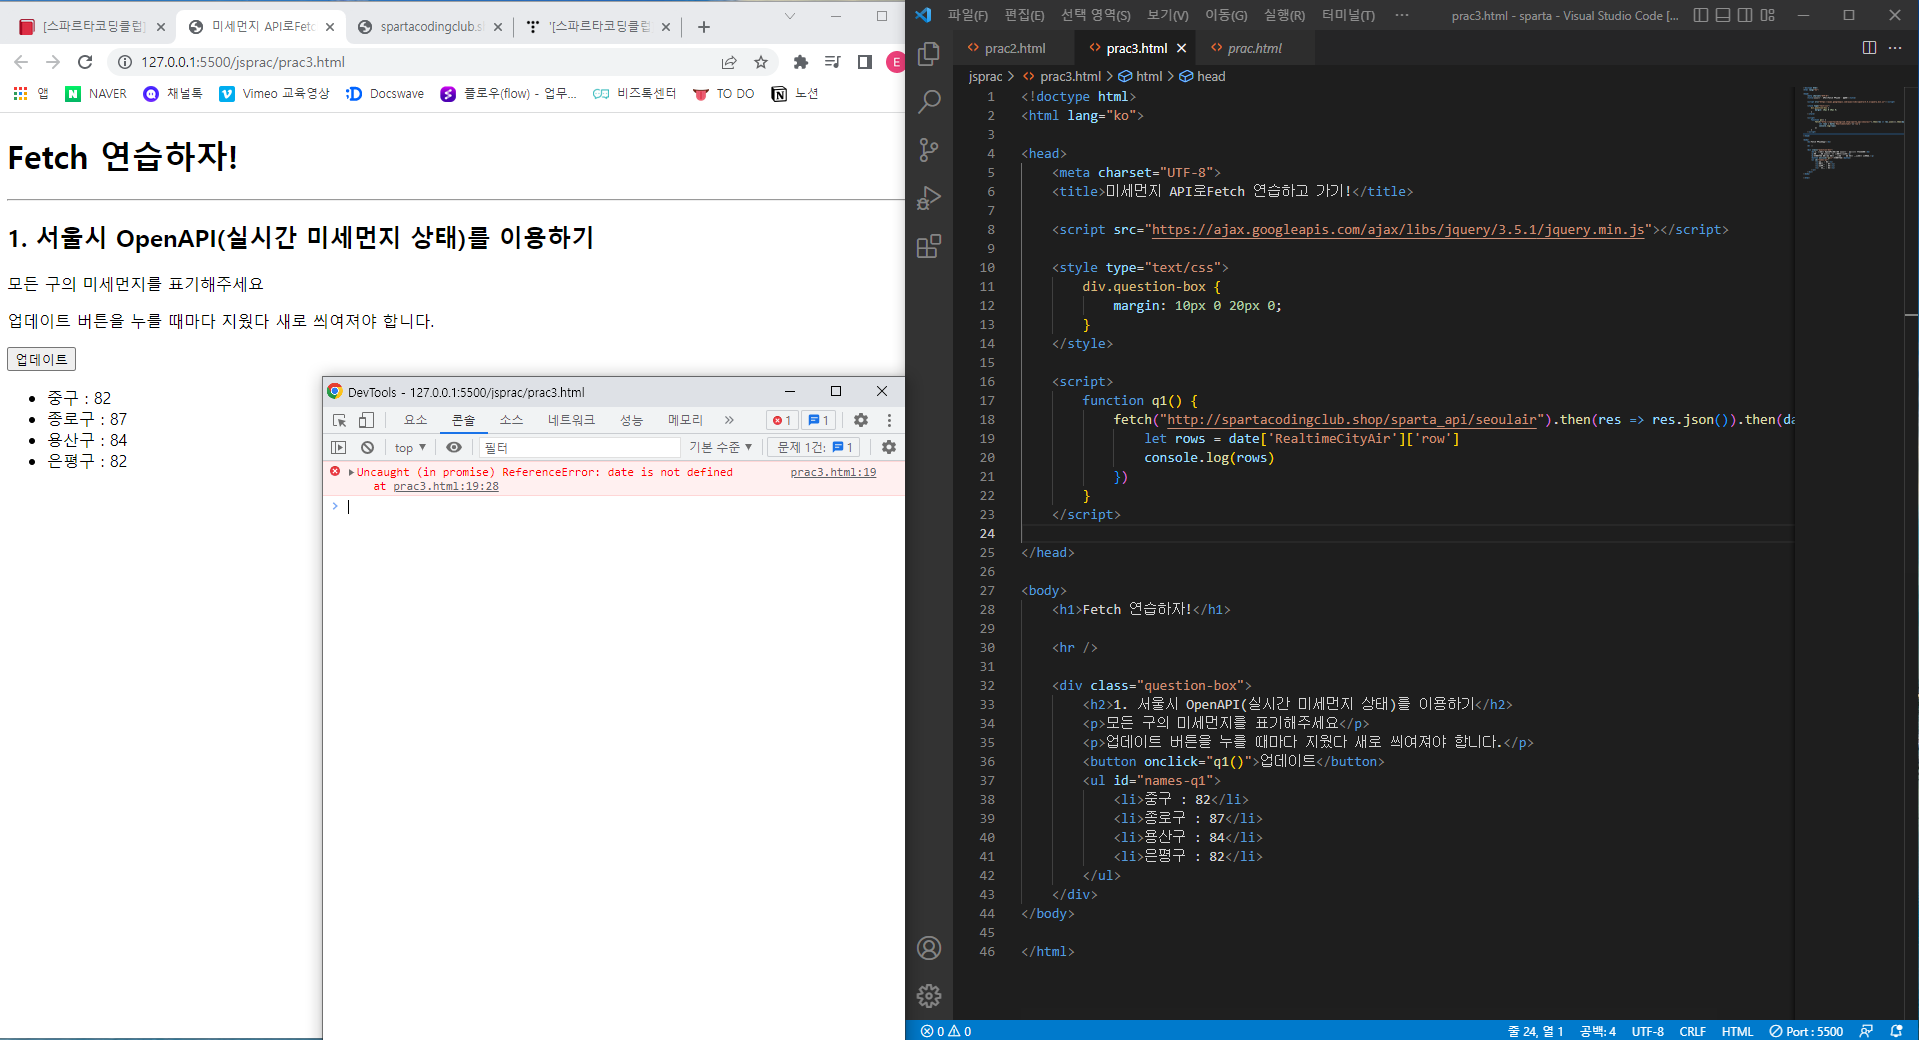Toggle the device toolbar in DevTools
Screen dimensions: 1919x1040
pyautogui.click(x=366, y=420)
